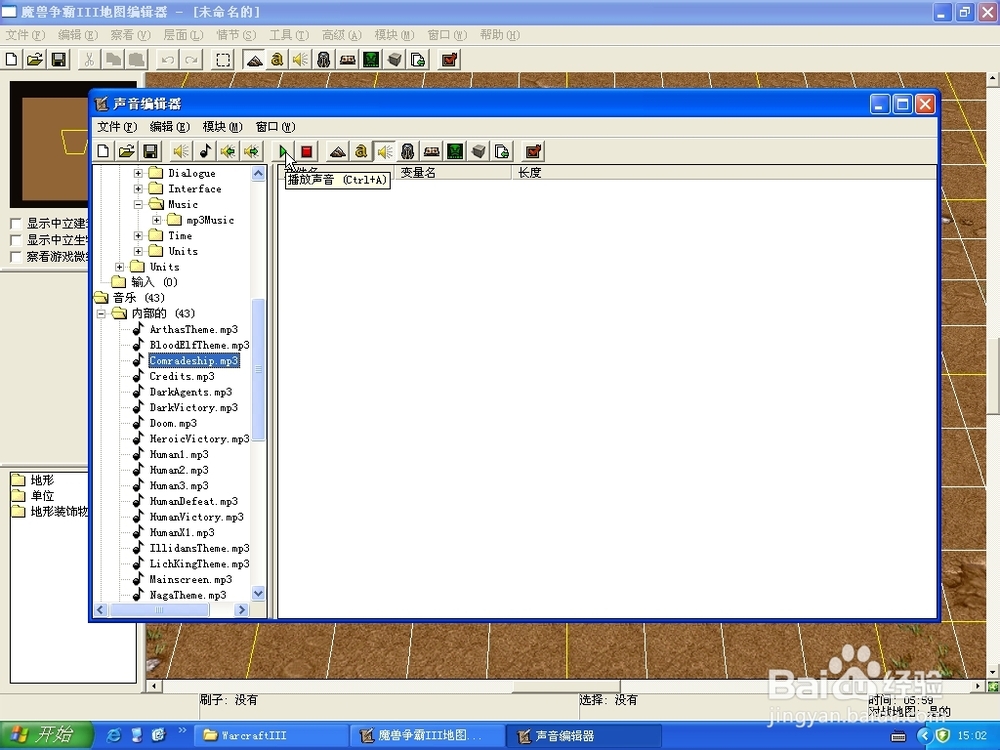Screen dimensions: 1000x750
Task: Open the 开始 Start button
Action: point(46,735)
